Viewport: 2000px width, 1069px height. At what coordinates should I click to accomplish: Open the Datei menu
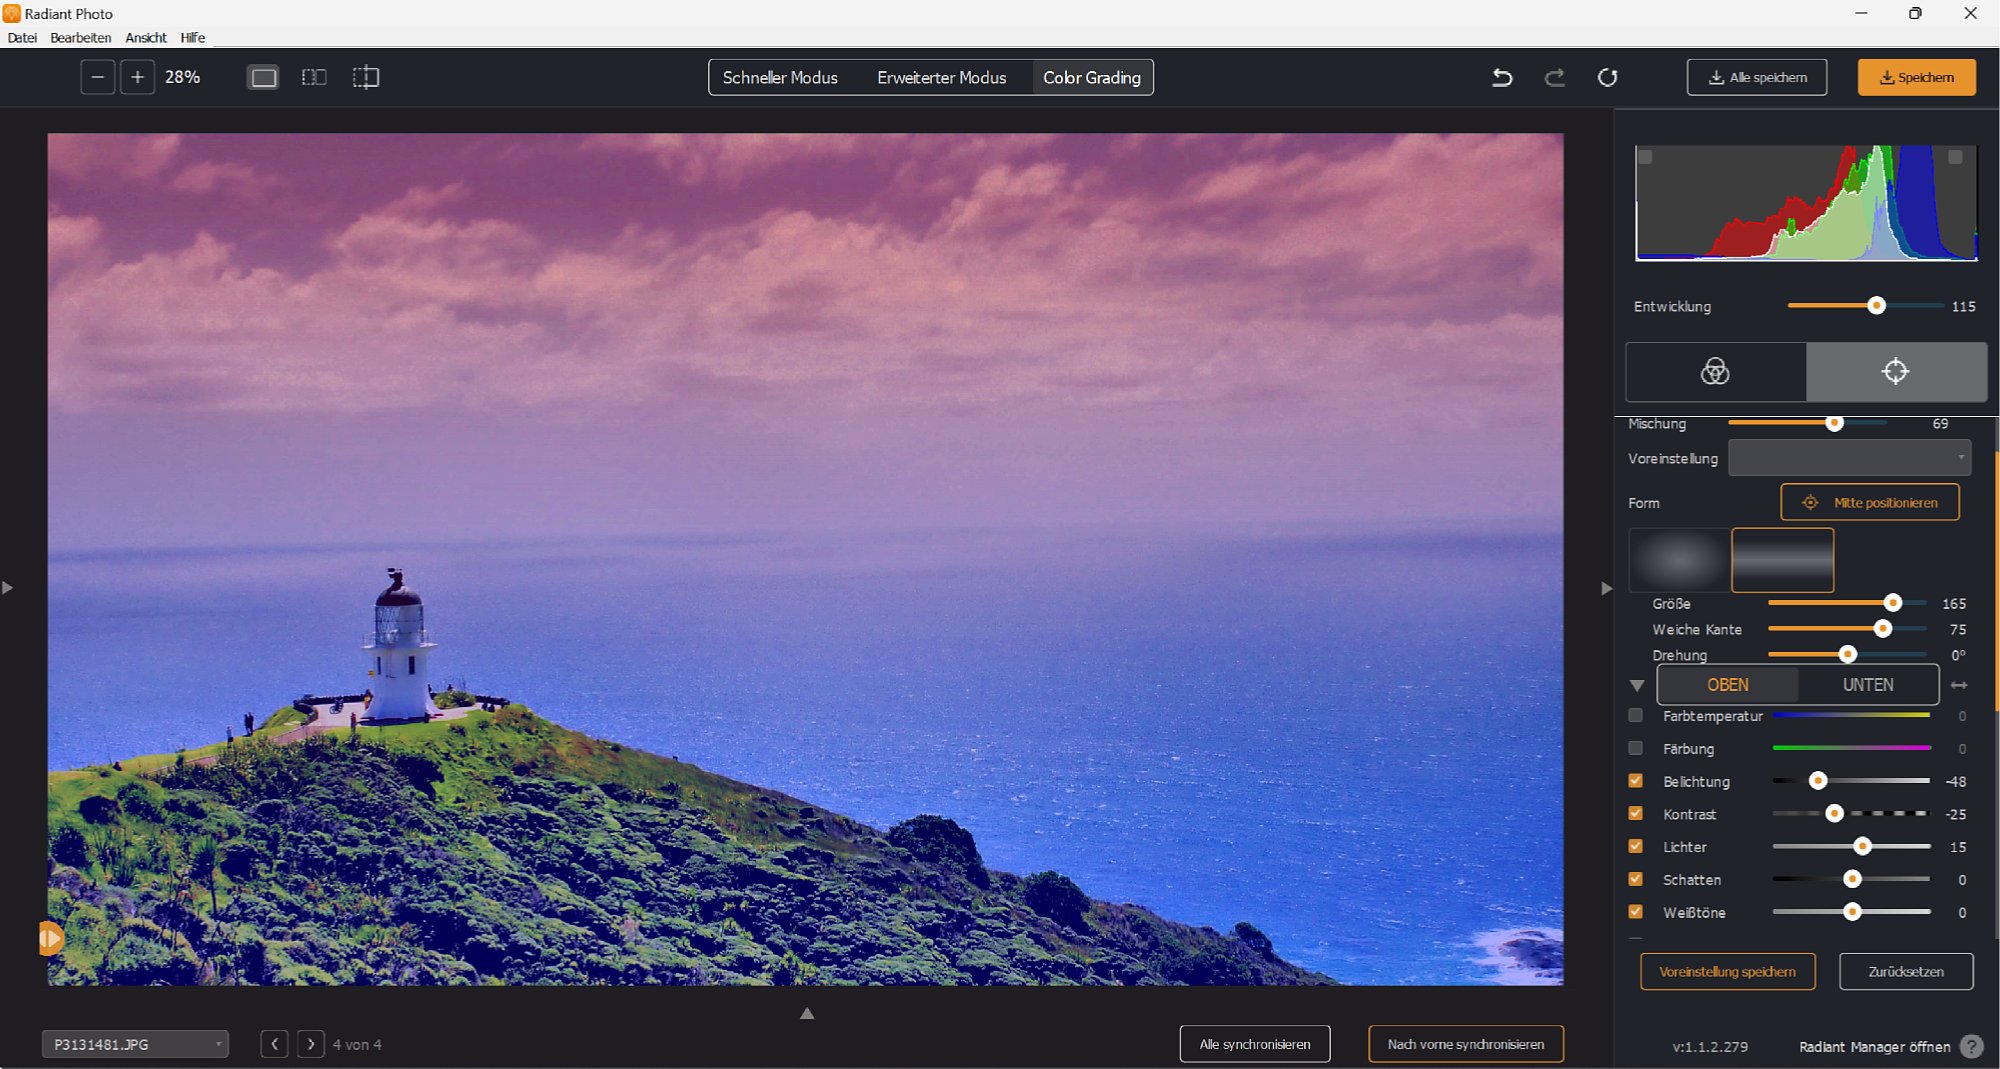point(22,37)
